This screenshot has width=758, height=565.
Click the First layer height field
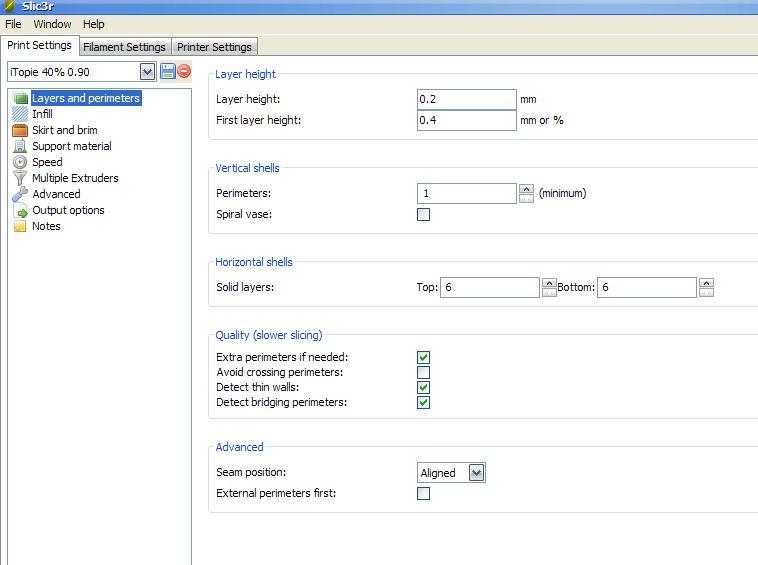pos(466,120)
